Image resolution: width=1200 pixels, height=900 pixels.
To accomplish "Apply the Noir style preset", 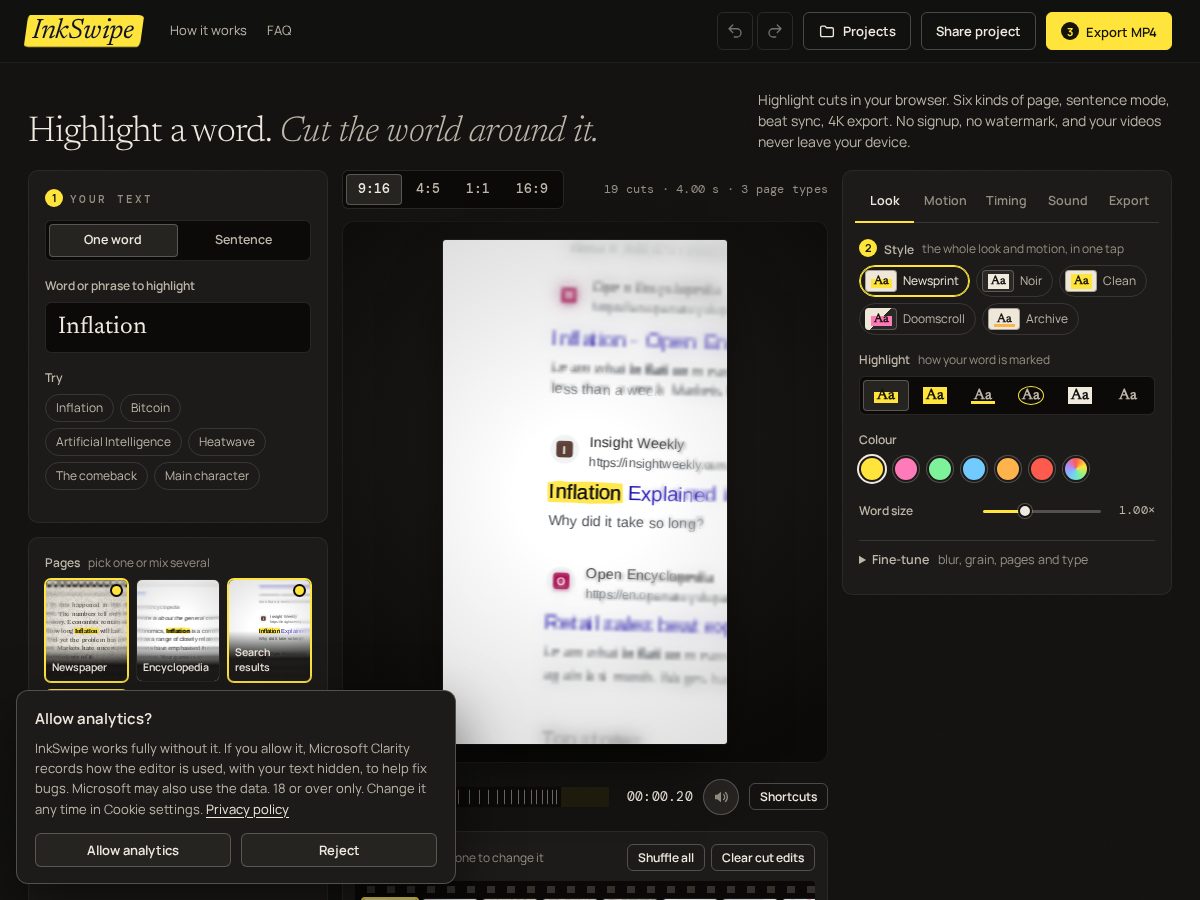I will tap(1016, 281).
